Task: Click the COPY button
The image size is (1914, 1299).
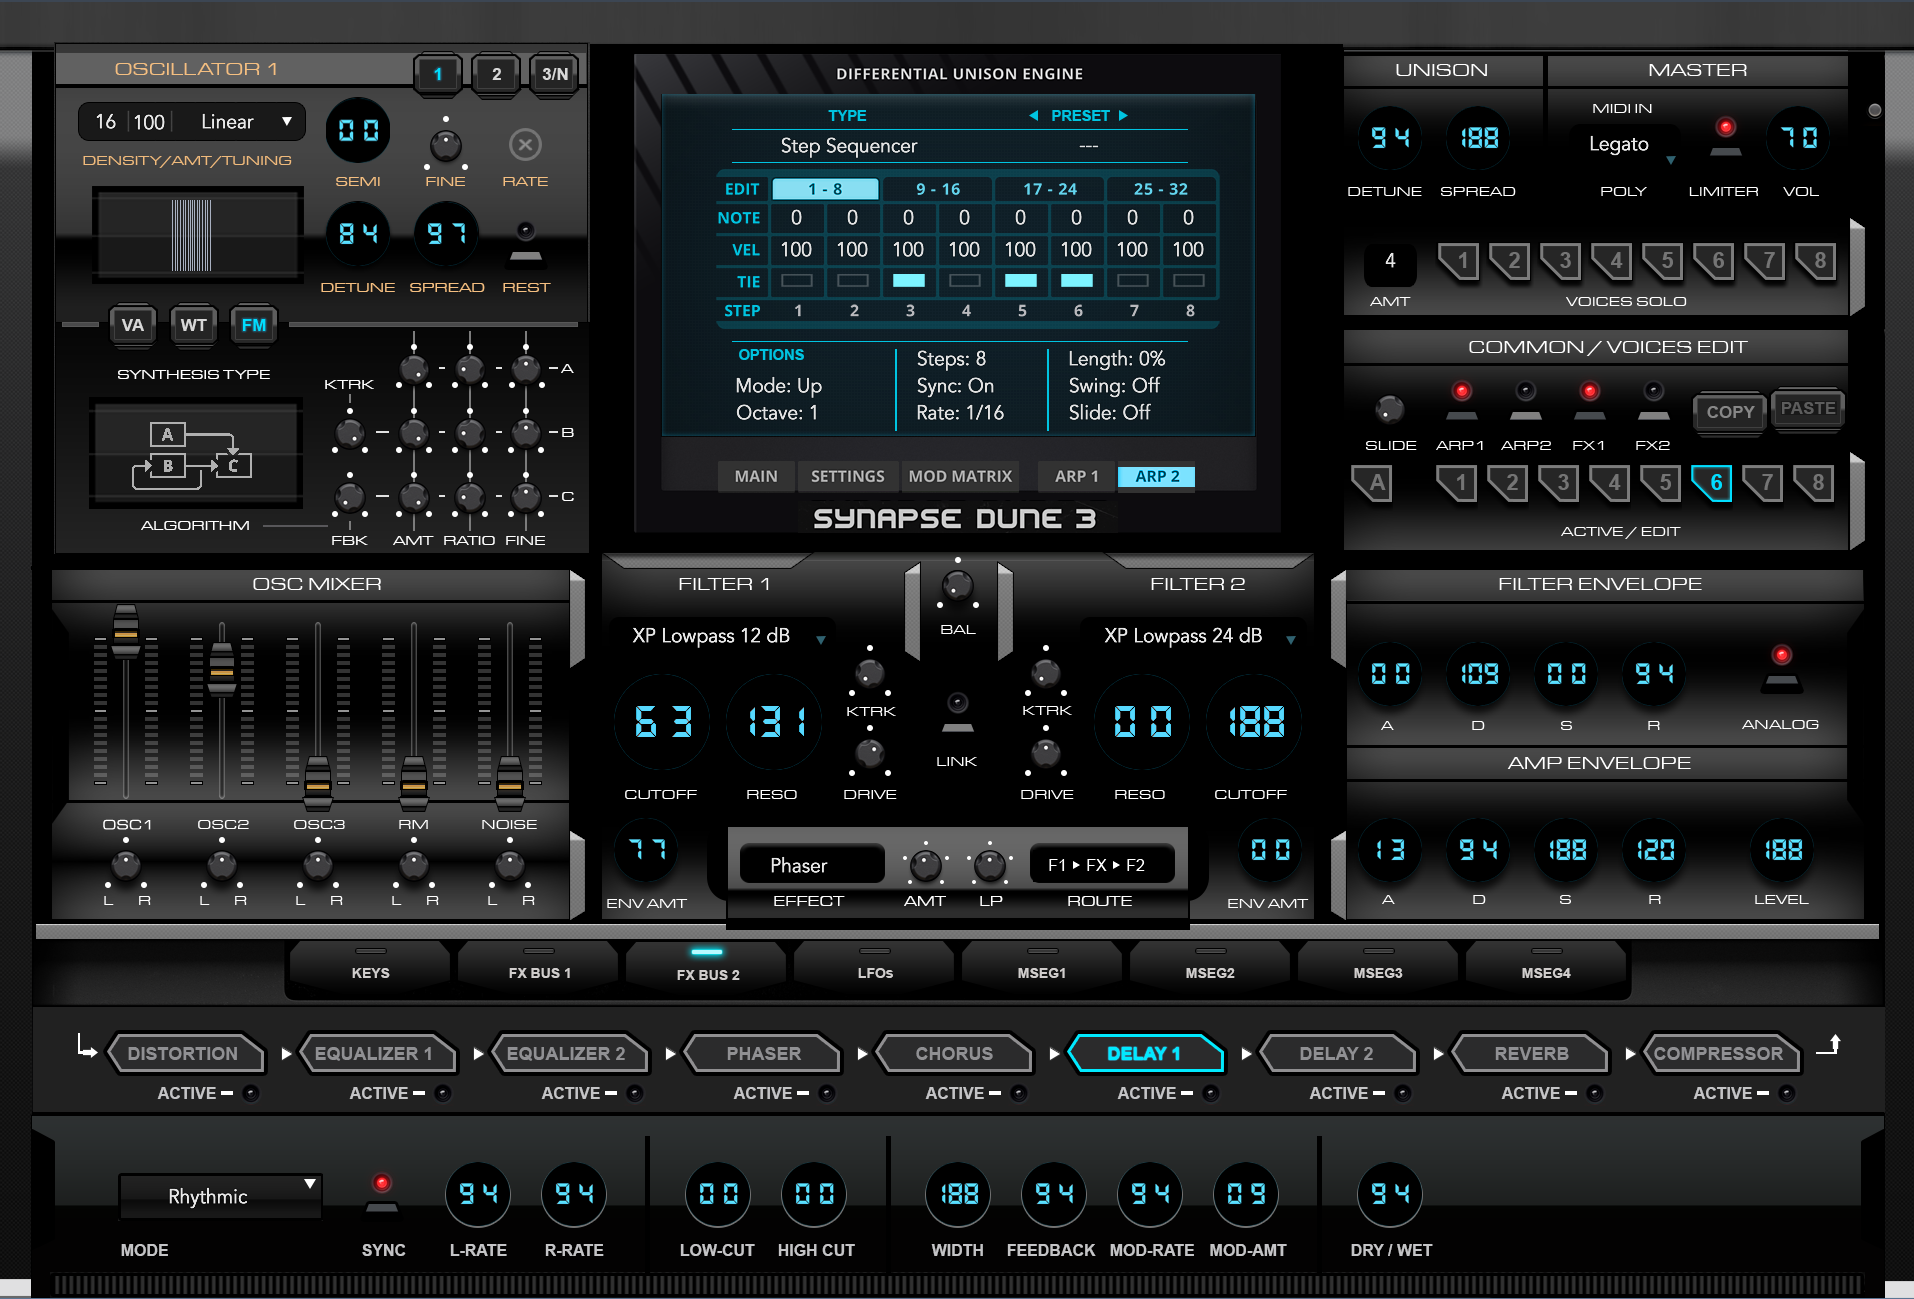Action: tap(1730, 412)
